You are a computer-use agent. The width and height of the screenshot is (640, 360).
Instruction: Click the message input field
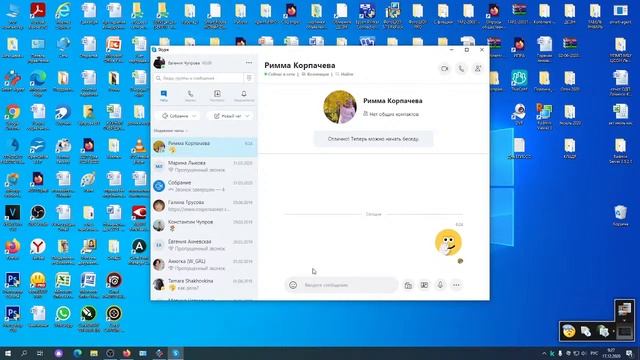pos(349,285)
